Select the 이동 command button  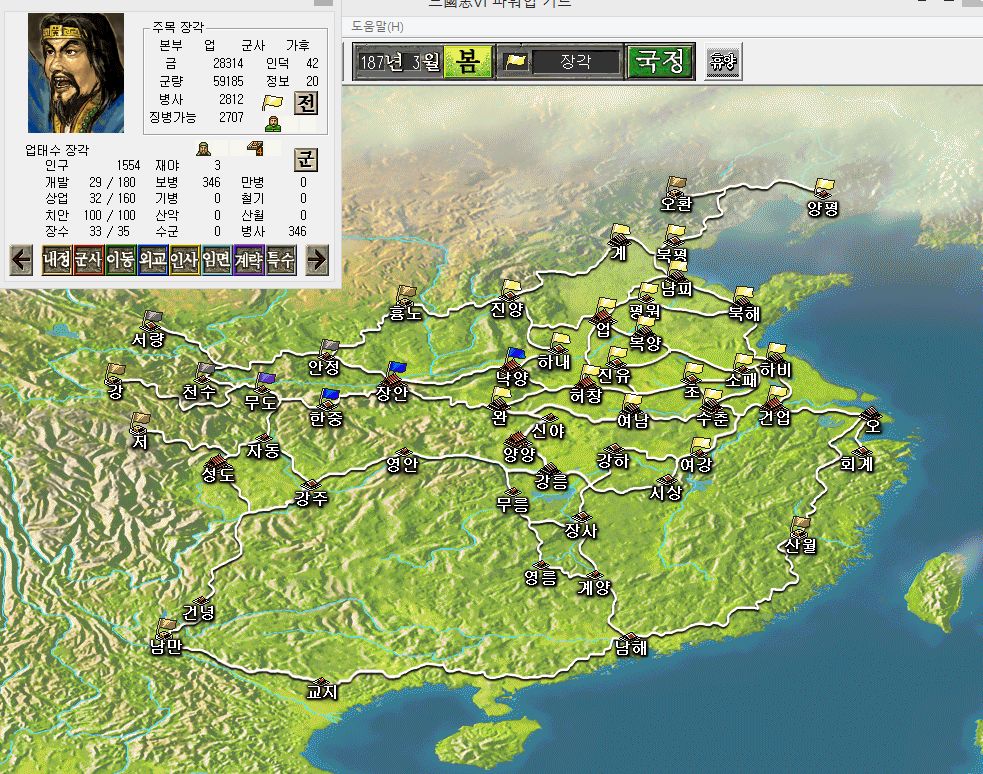tap(120, 260)
